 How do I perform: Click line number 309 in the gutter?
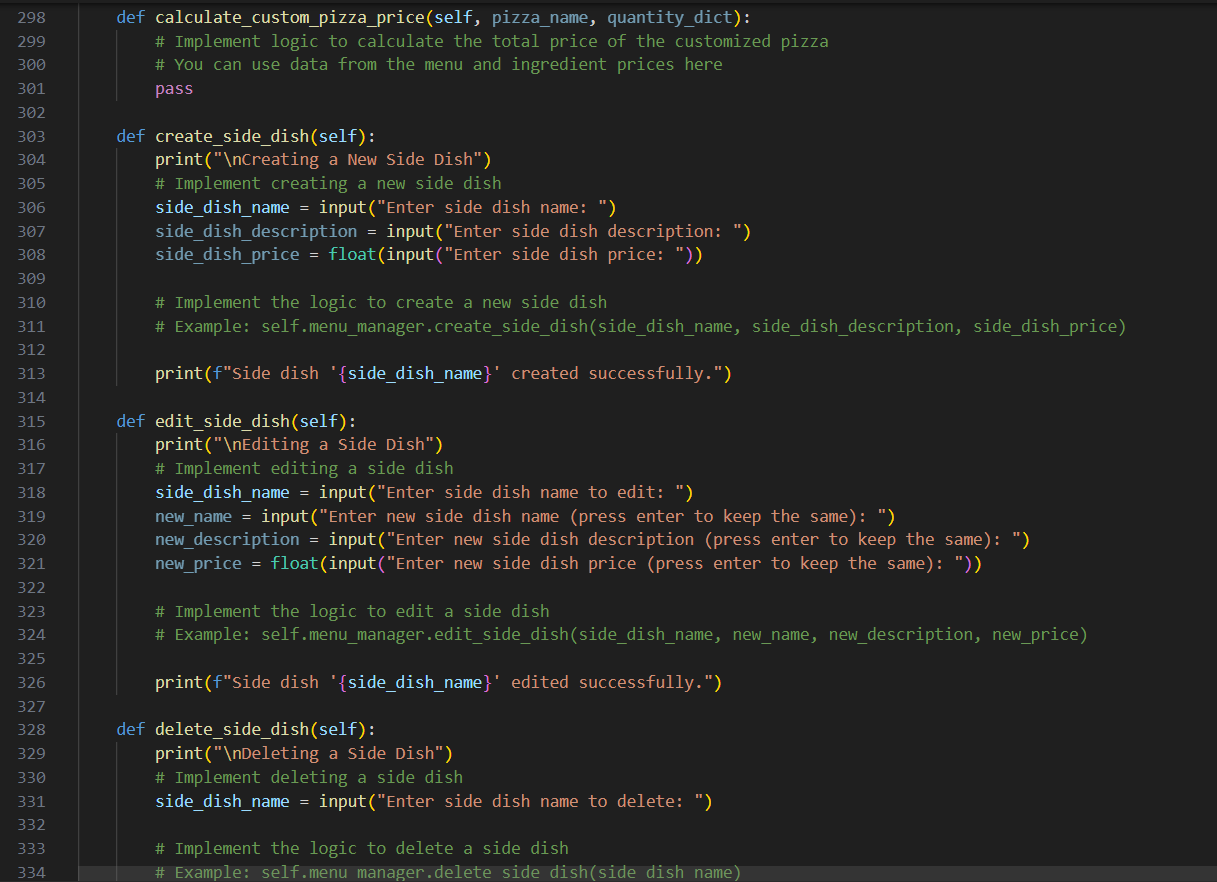click(x=32, y=279)
